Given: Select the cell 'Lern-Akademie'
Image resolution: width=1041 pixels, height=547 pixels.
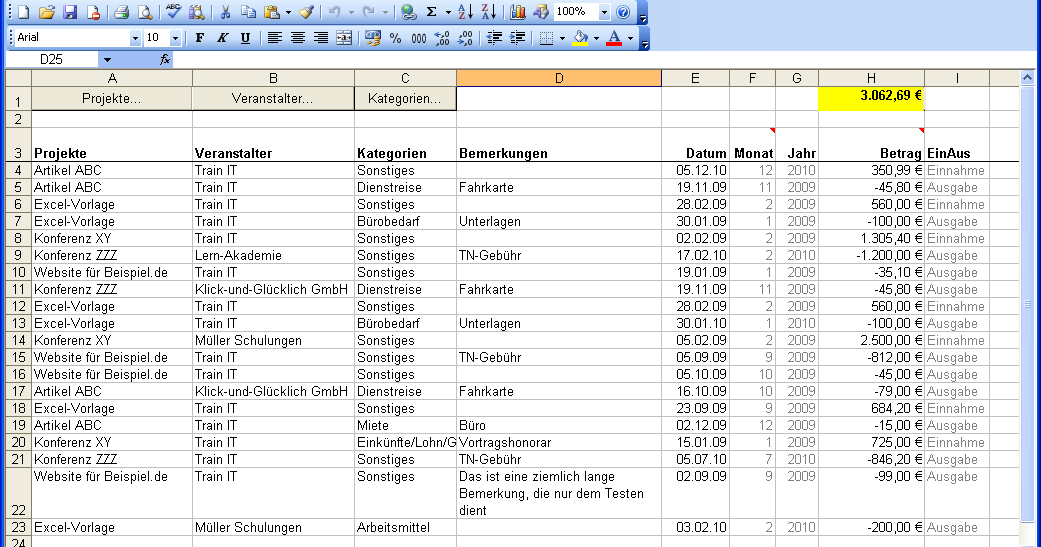Looking at the screenshot, I should pos(273,256).
